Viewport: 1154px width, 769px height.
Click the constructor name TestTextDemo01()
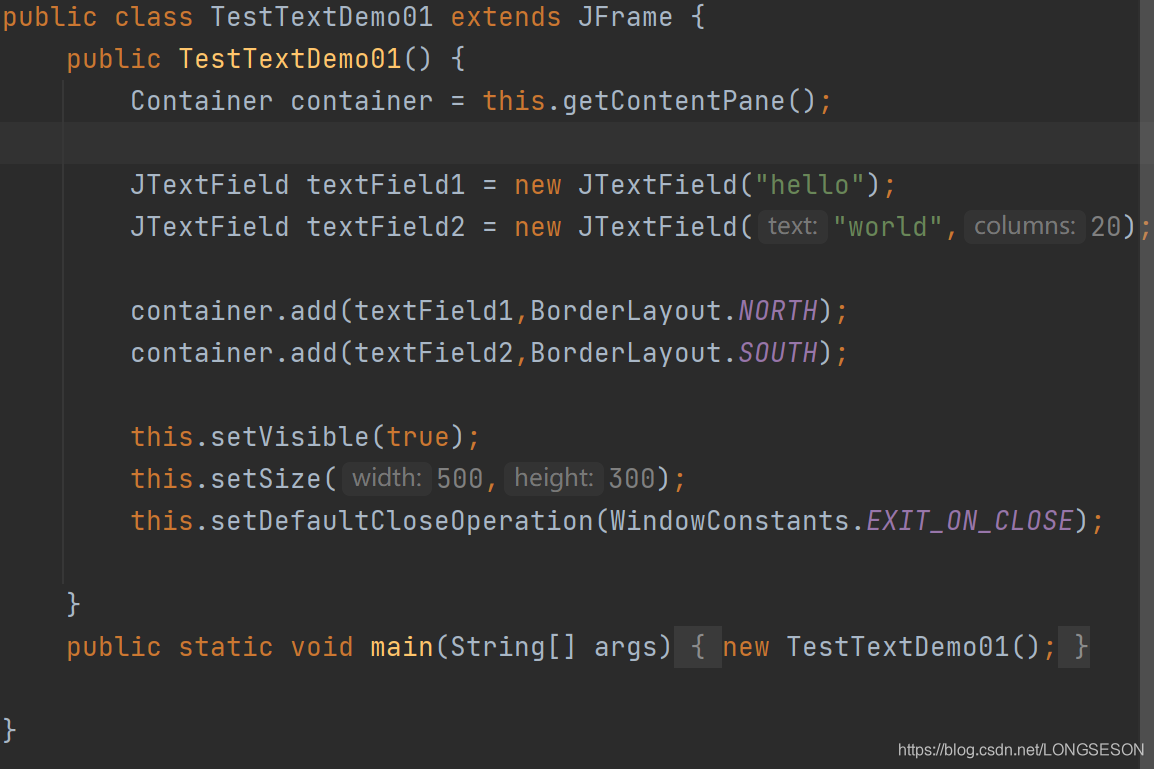coord(305,59)
